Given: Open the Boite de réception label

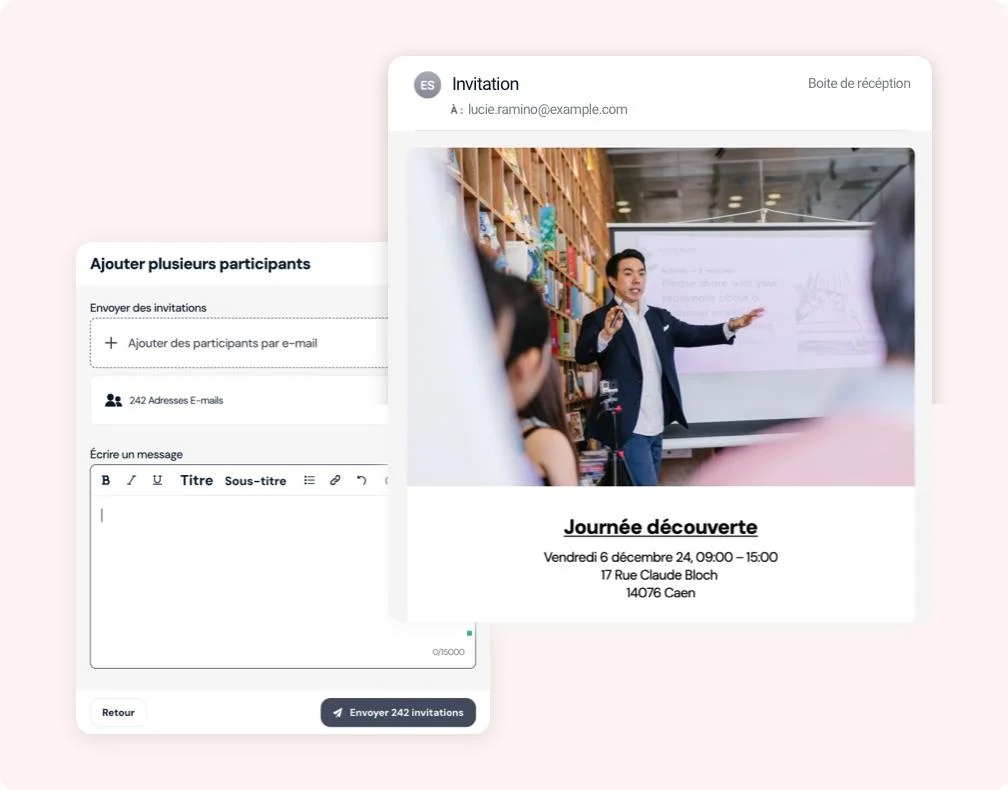Looking at the screenshot, I should tap(859, 84).
